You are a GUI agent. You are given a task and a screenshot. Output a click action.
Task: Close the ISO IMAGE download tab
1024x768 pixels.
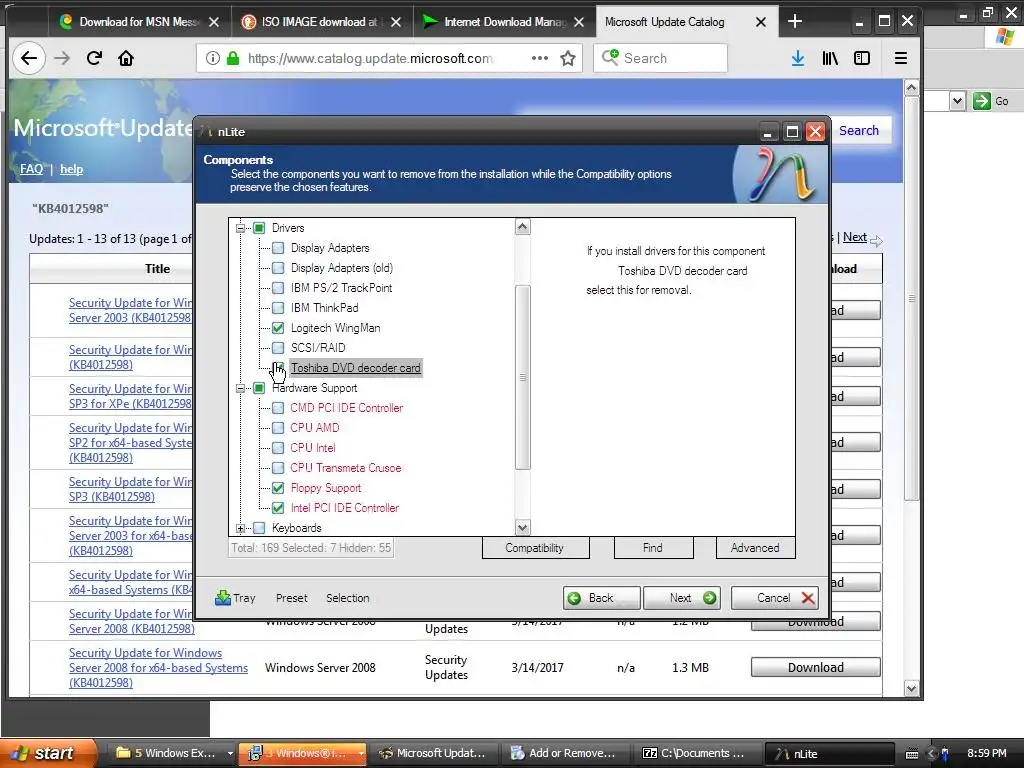(x=396, y=22)
